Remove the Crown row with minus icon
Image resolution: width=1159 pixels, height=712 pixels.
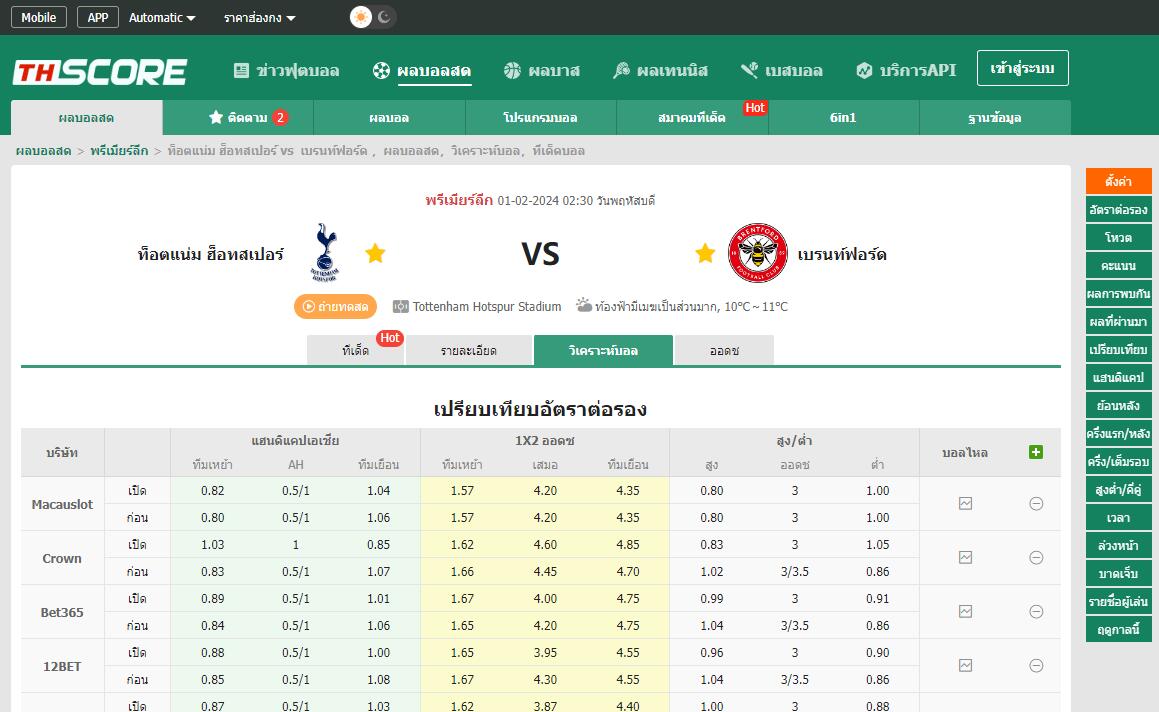(1036, 557)
